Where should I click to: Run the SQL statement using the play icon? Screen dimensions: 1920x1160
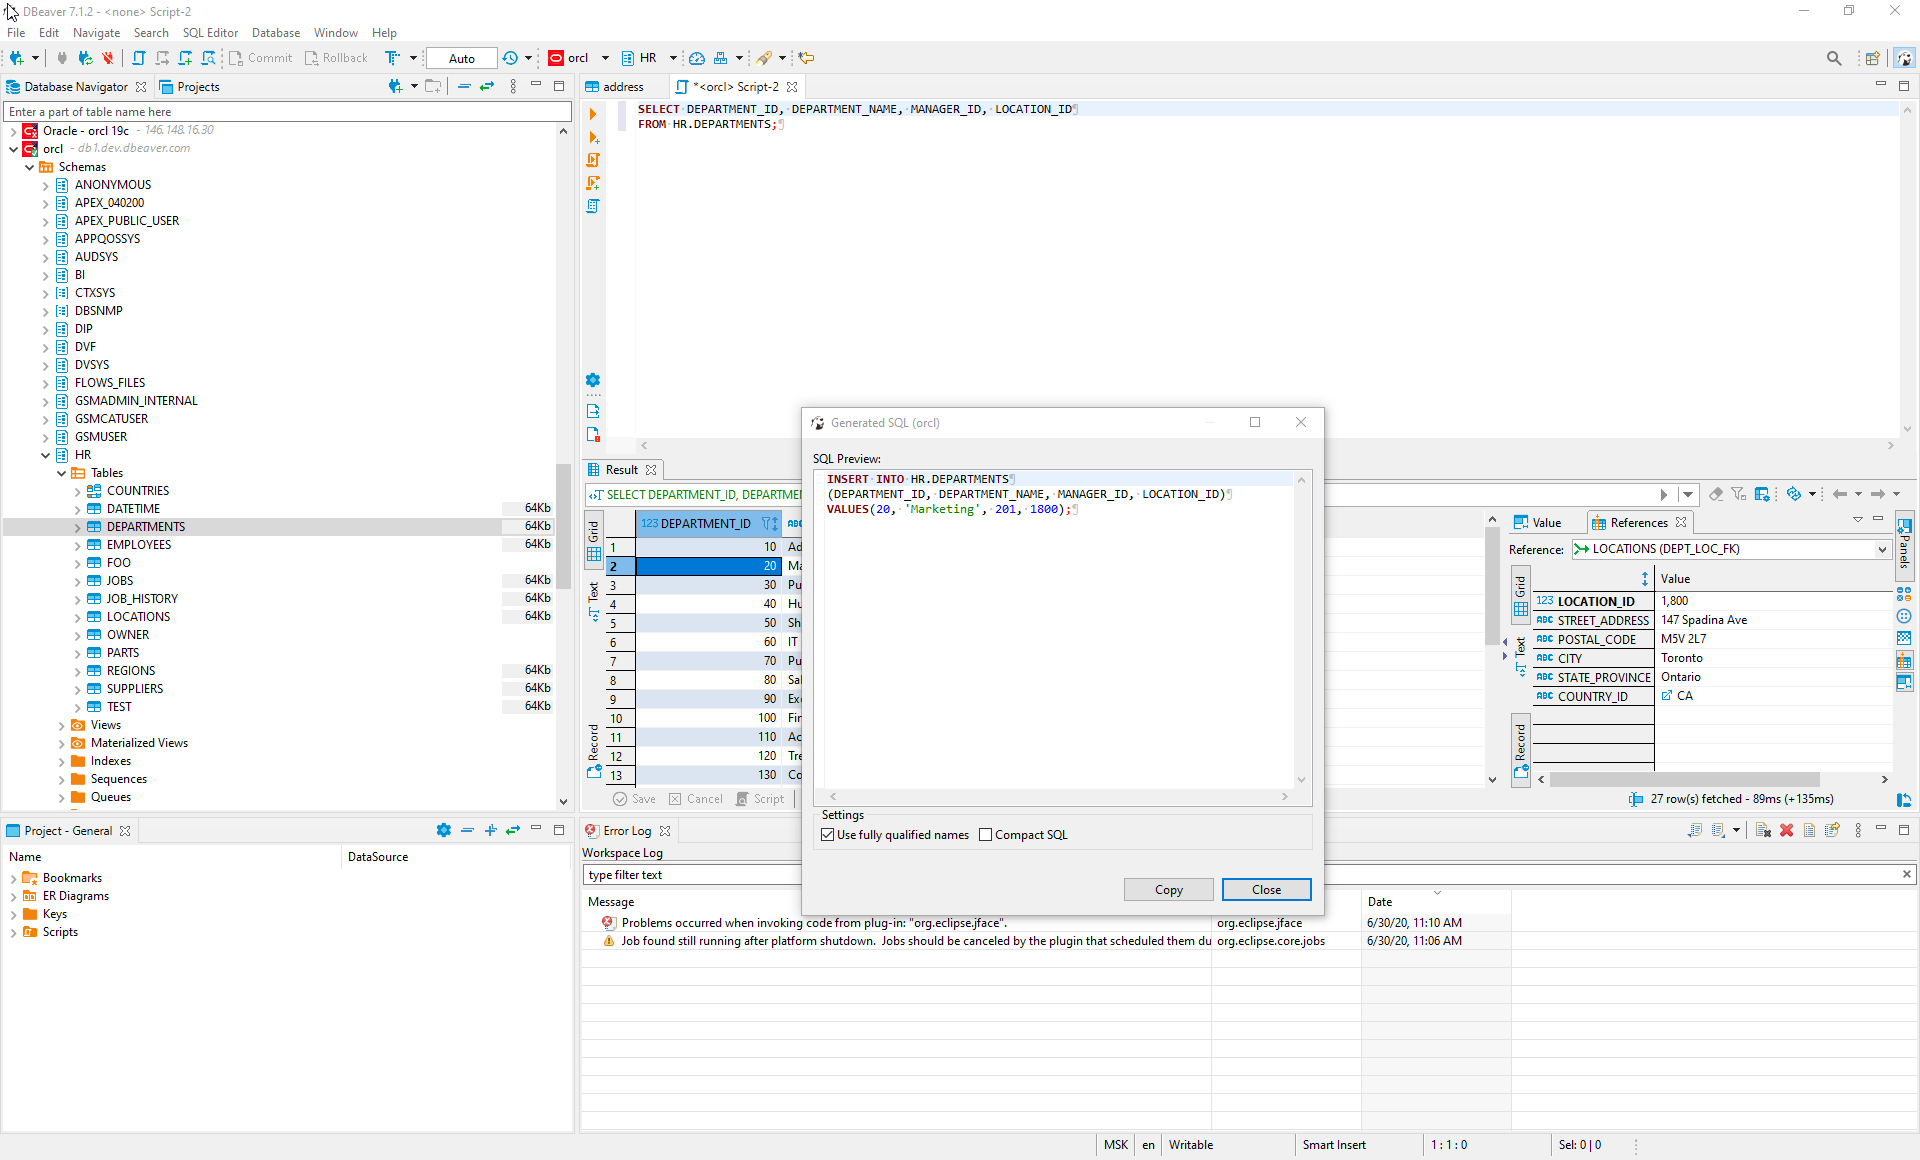(594, 114)
